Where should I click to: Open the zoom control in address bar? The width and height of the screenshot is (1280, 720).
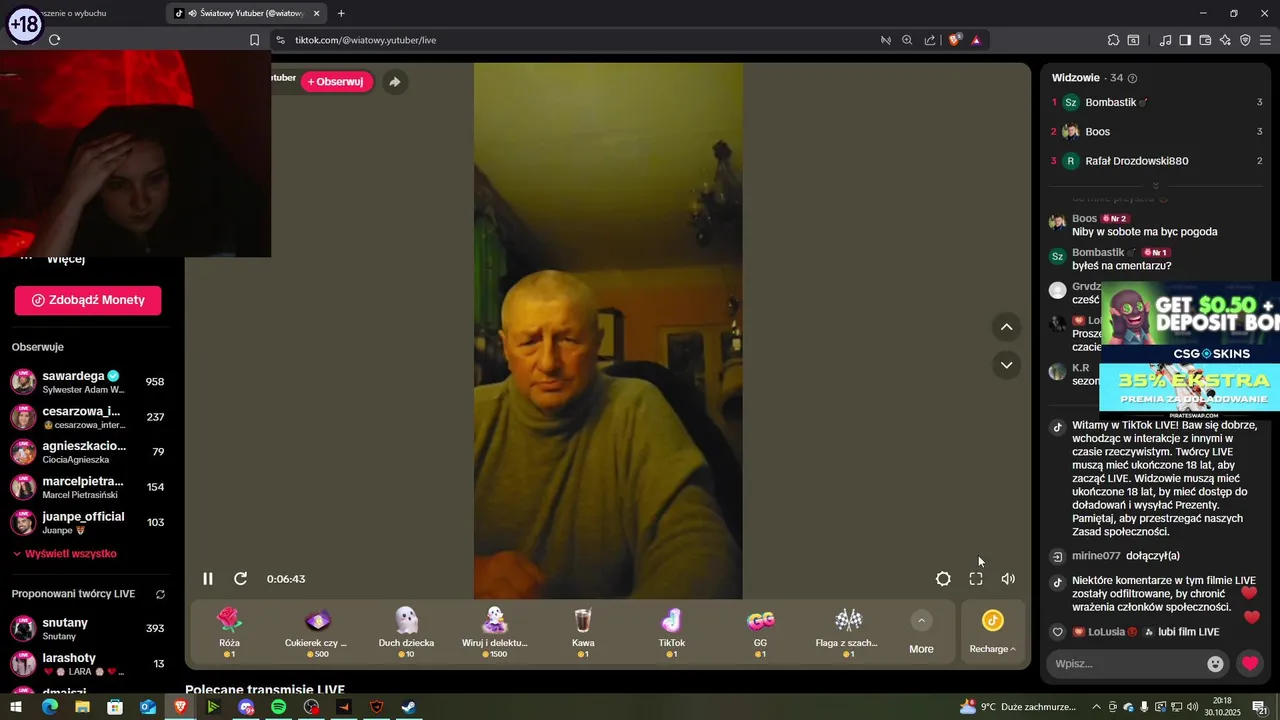click(x=907, y=40)
